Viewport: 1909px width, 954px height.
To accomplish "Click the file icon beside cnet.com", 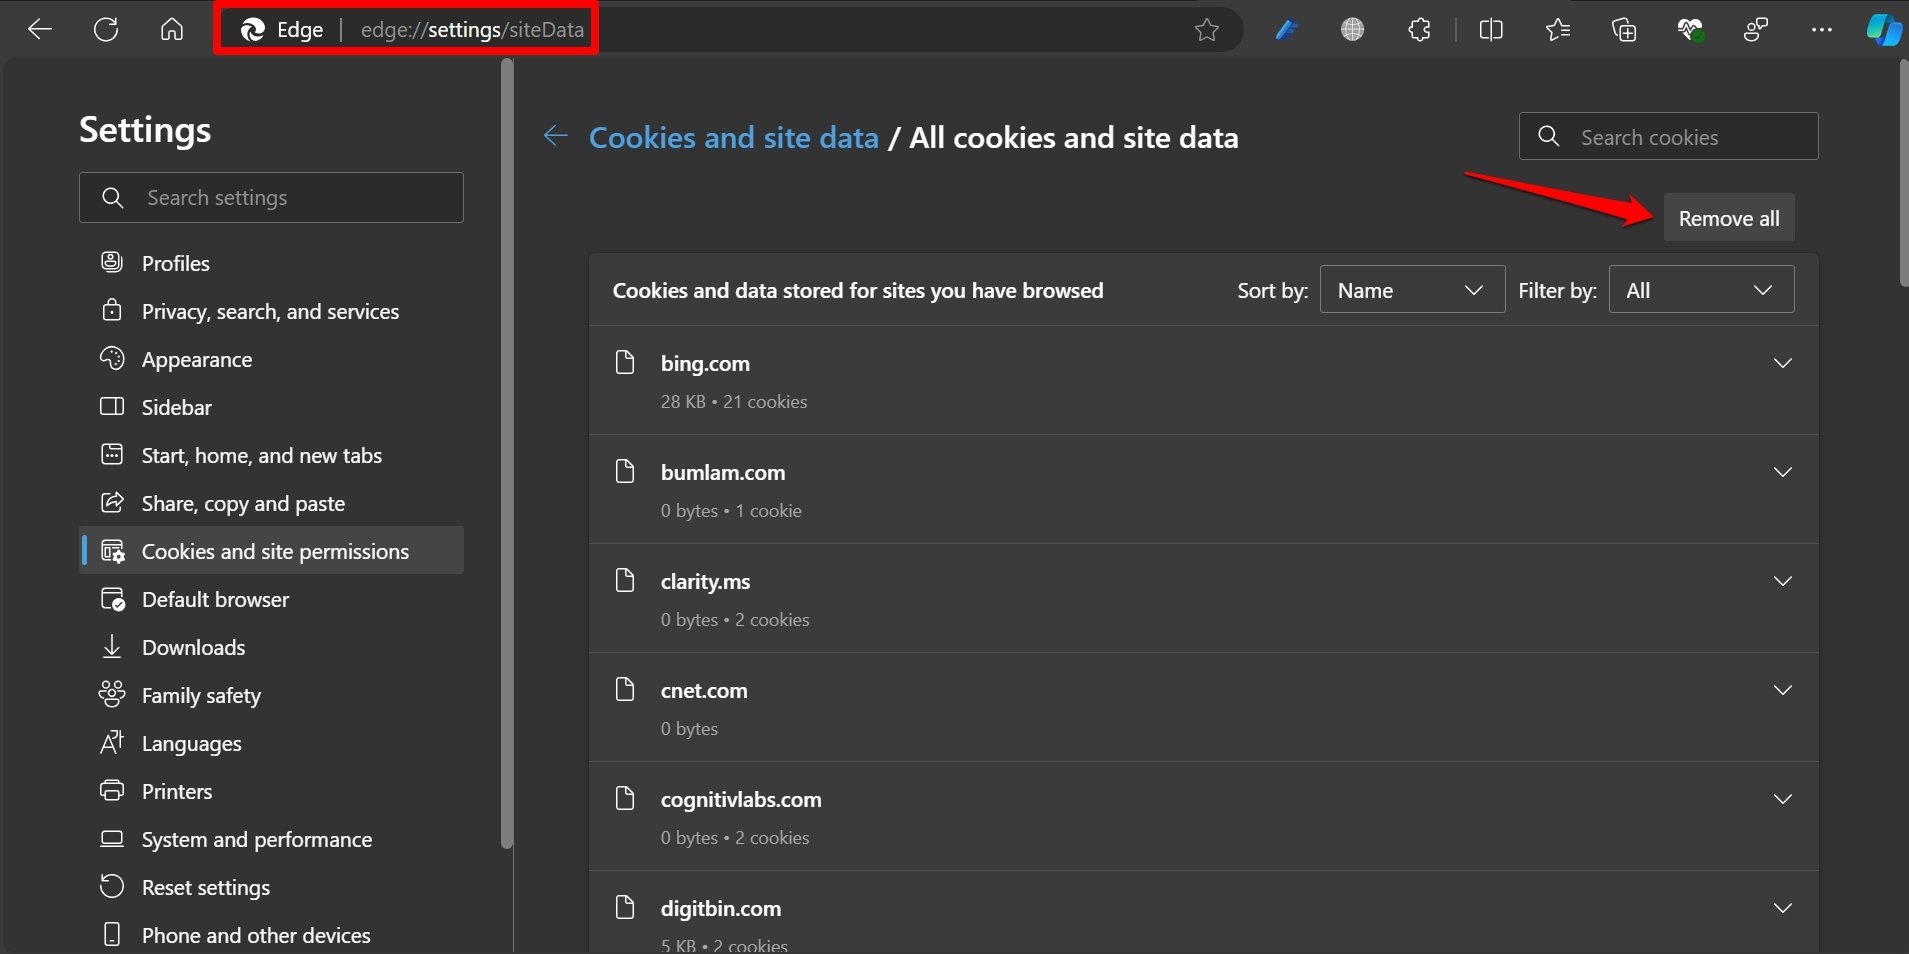I will pyautogui.click(x=625, y=689).
